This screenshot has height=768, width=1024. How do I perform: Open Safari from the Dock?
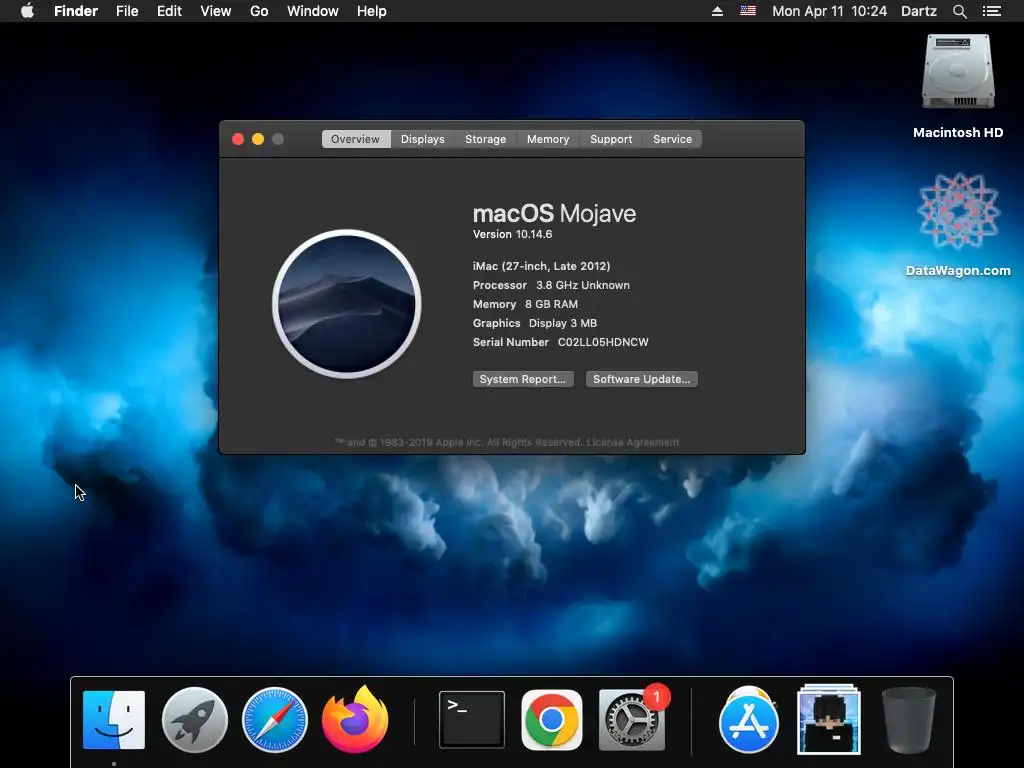pyautogui.click(x=275, y=720)
